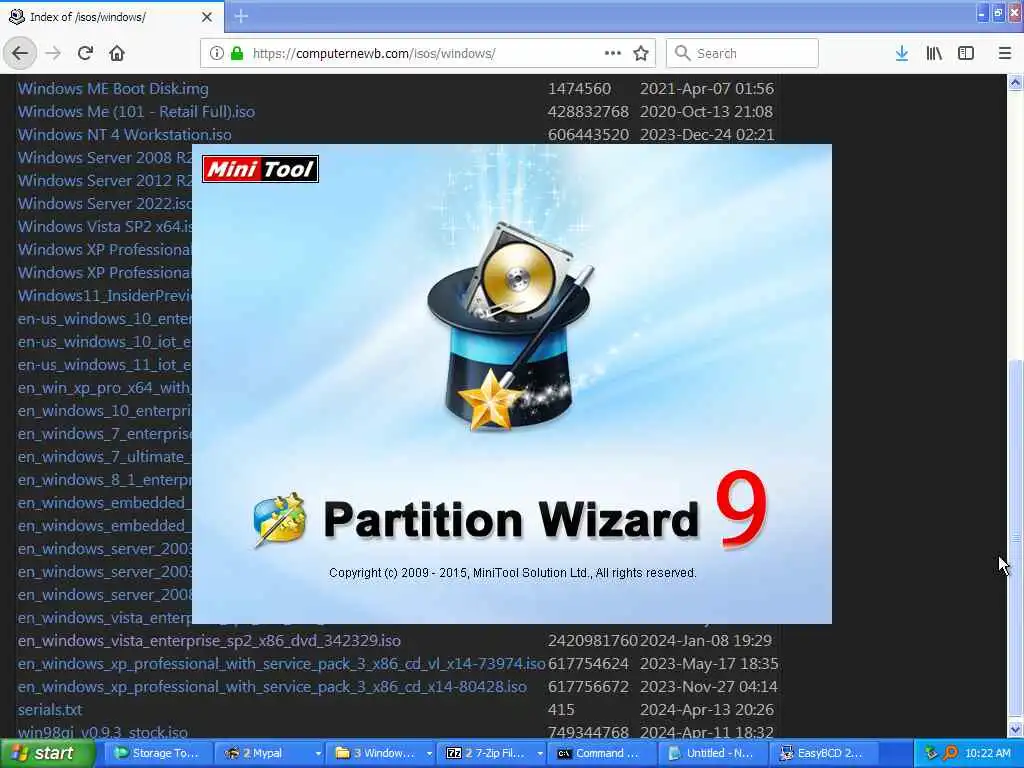
Task: Select the Index of /isos/windows/ tab
Action: pyautogui.click(x=111, y=17)
